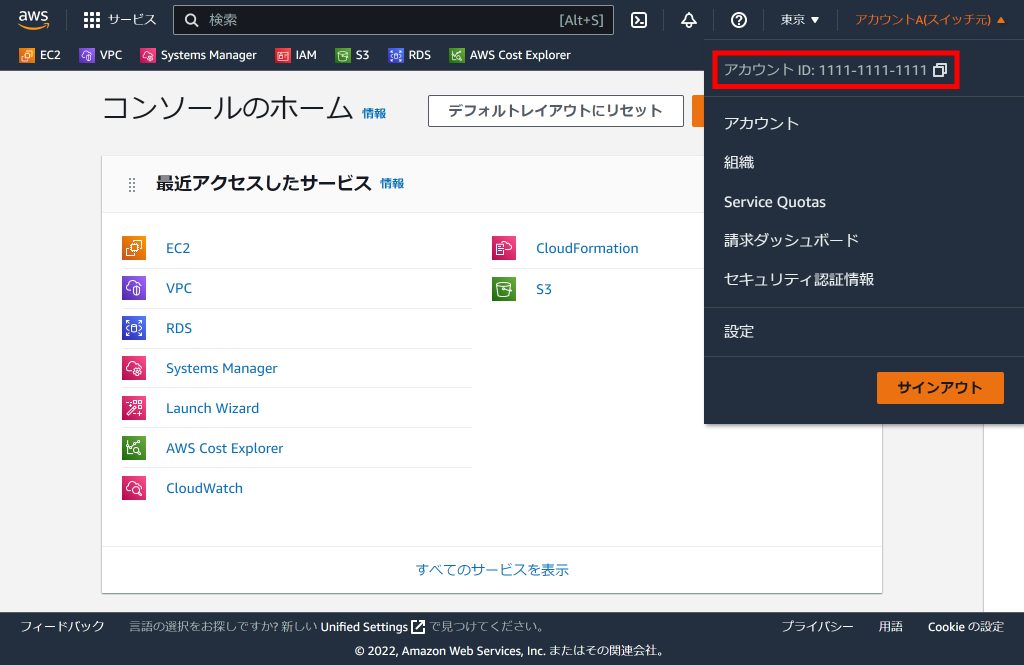Focus the 検索 search input field
The width and height of the screenshot is (1024, 665).
(x=393, y=20)
